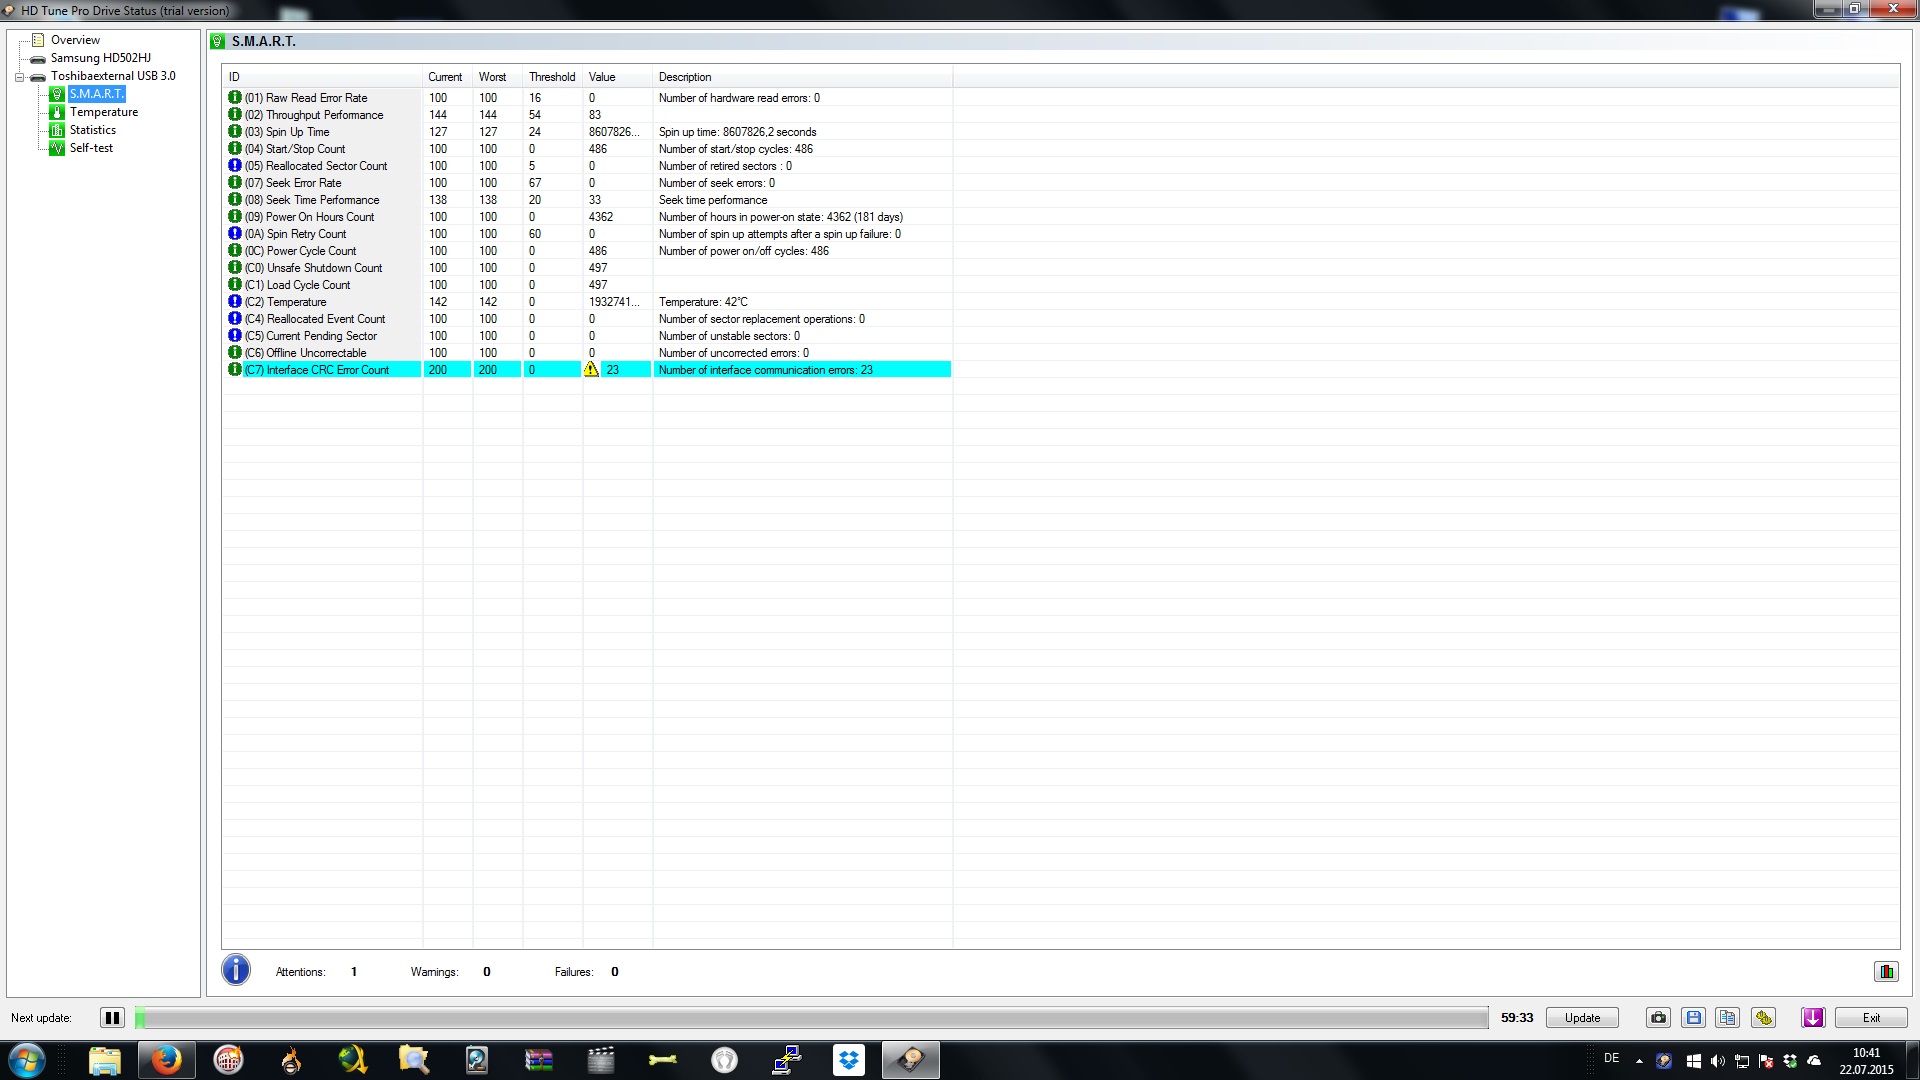
Task: Click the blue info icon near Attentions
Action: click(236, 970)
